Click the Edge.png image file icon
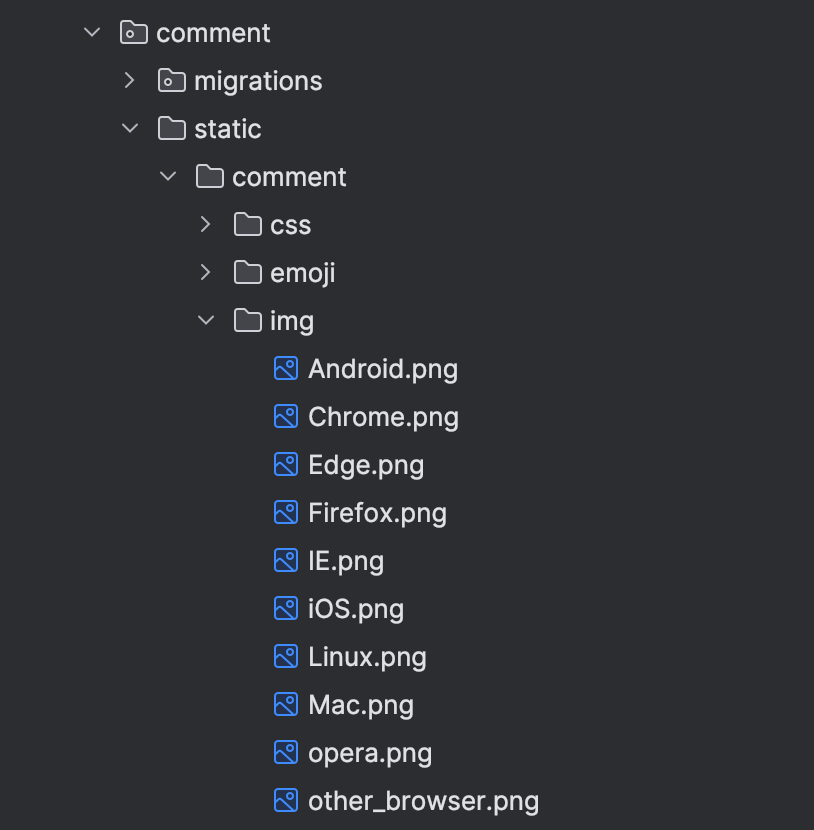The height and width of the screenshot is (830, 814). [x=286, y=465]
